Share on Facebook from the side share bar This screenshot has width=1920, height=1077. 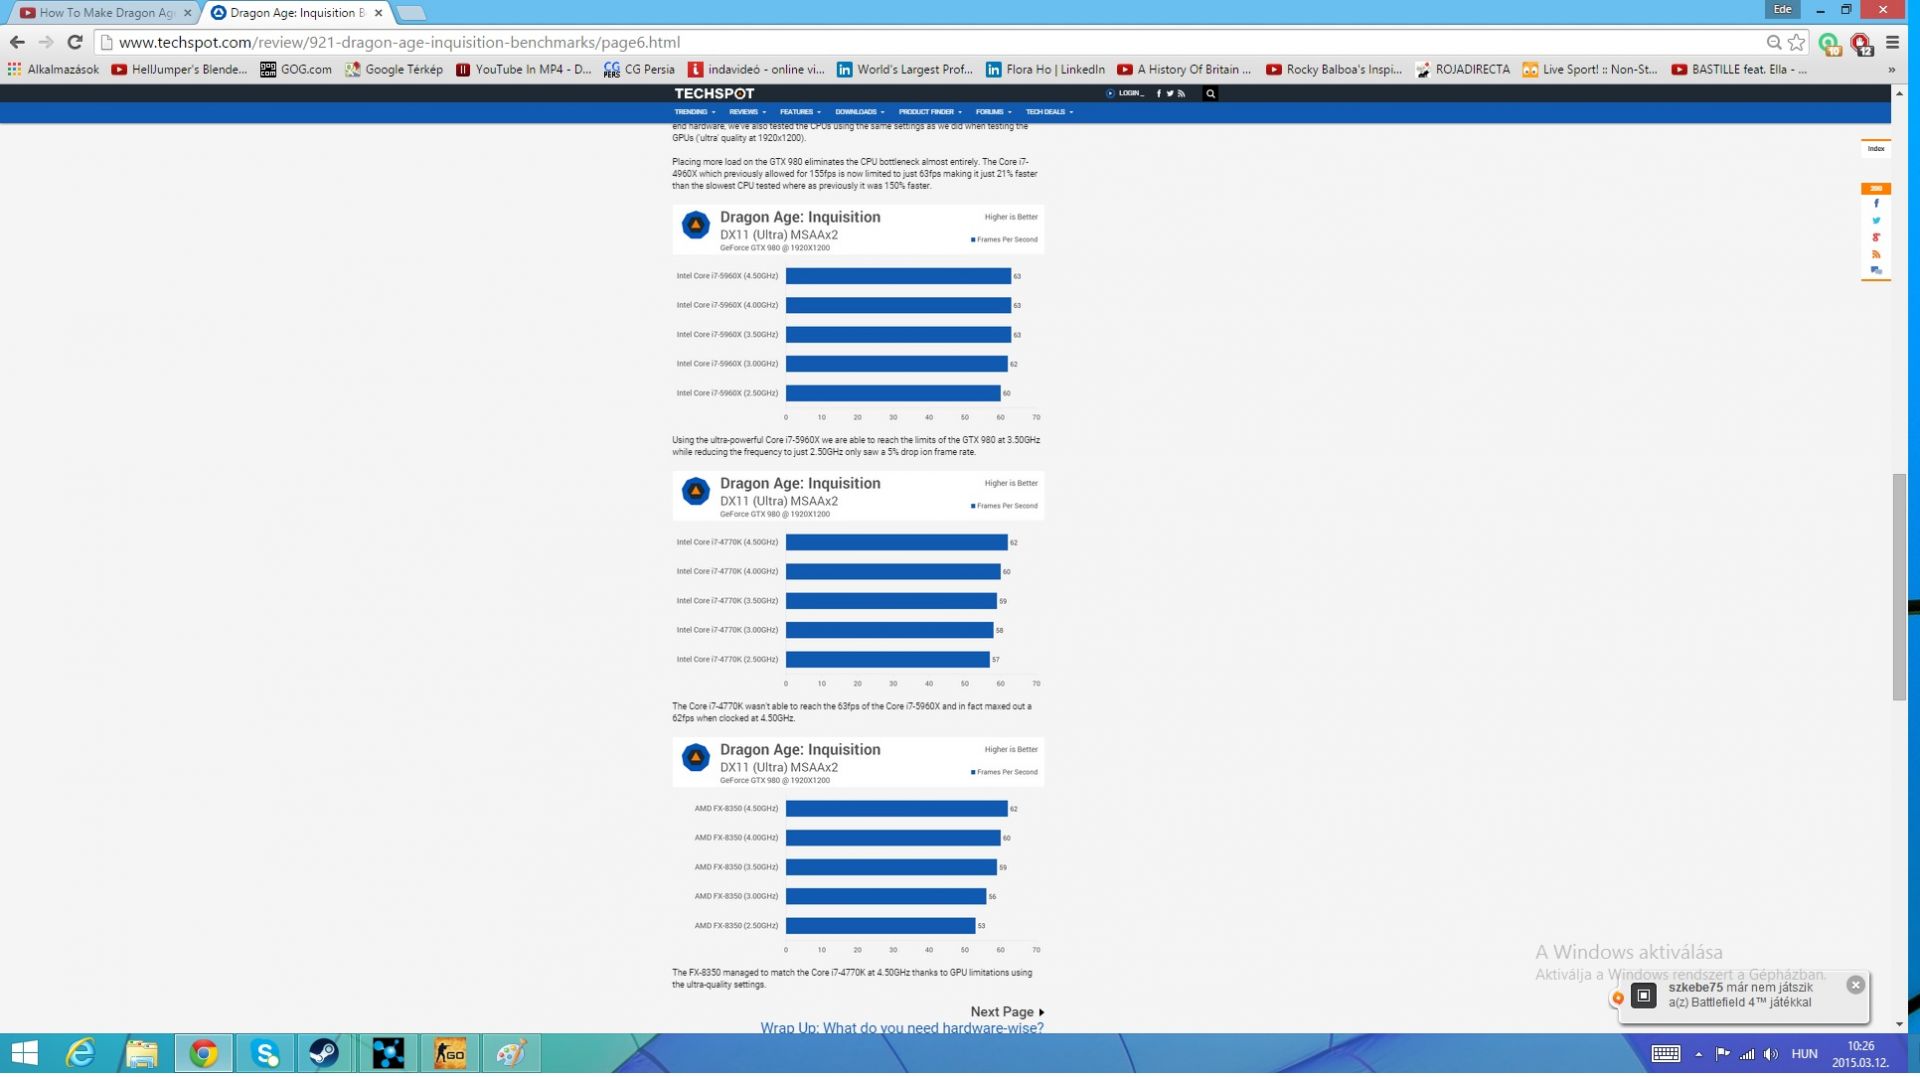point(1876,204)
